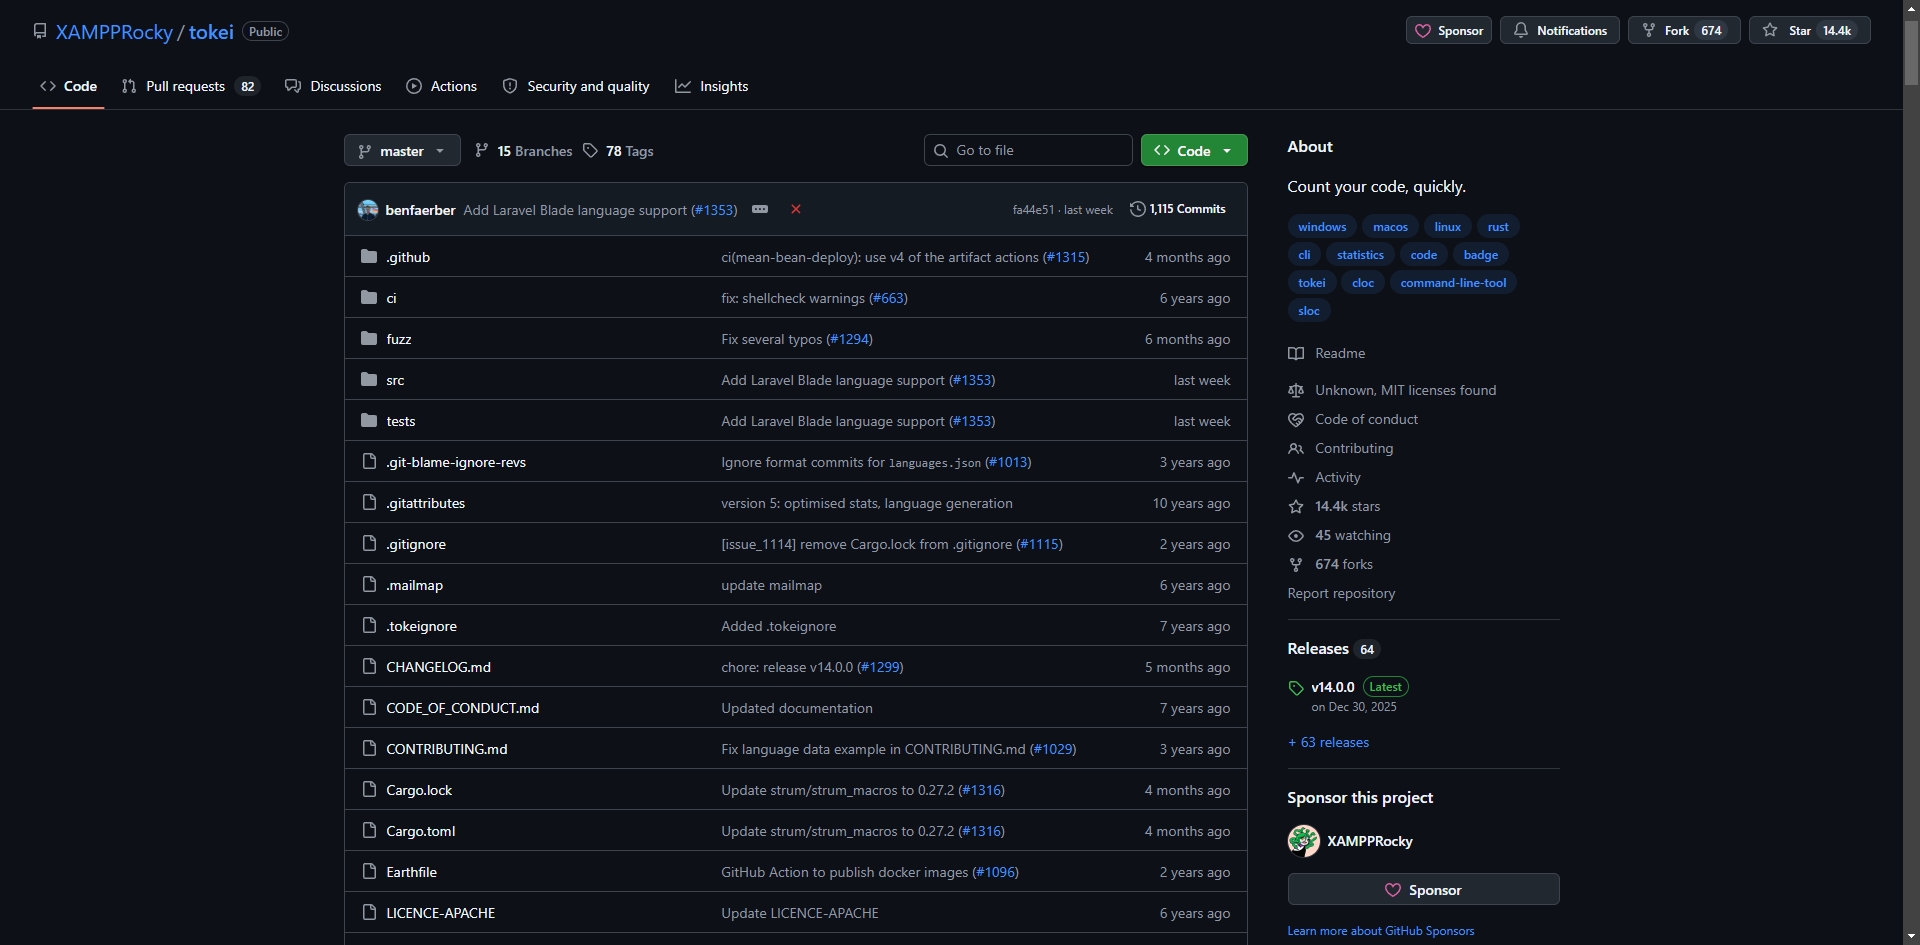The height and width of the screenshot is (945, 1920).
Task: Click the .gitattributes file icon
Action: point(369,503)
